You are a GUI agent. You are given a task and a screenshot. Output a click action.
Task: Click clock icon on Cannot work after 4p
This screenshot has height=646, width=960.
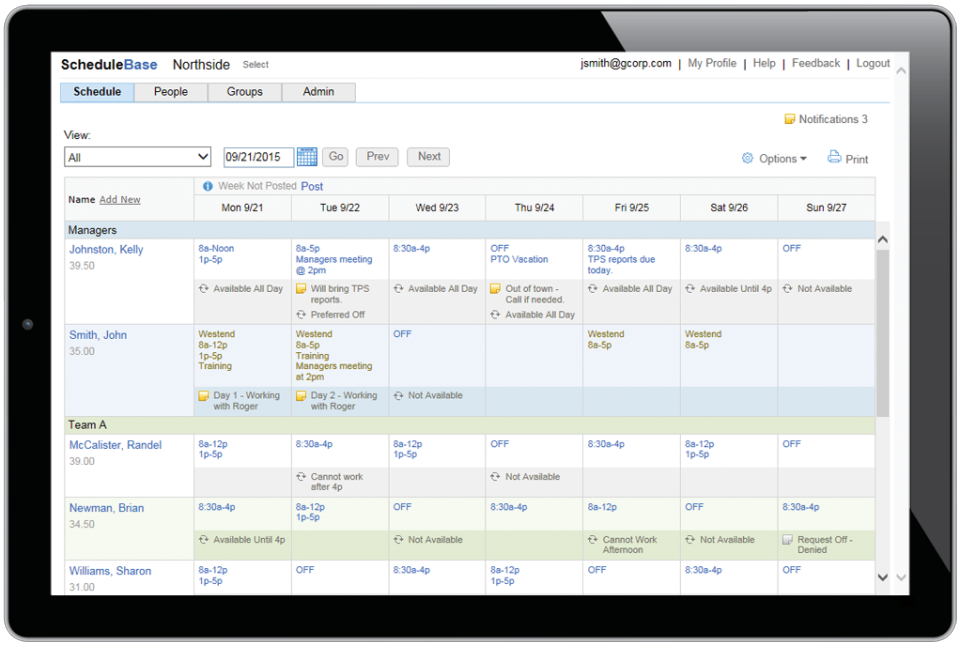coord(303,477)
